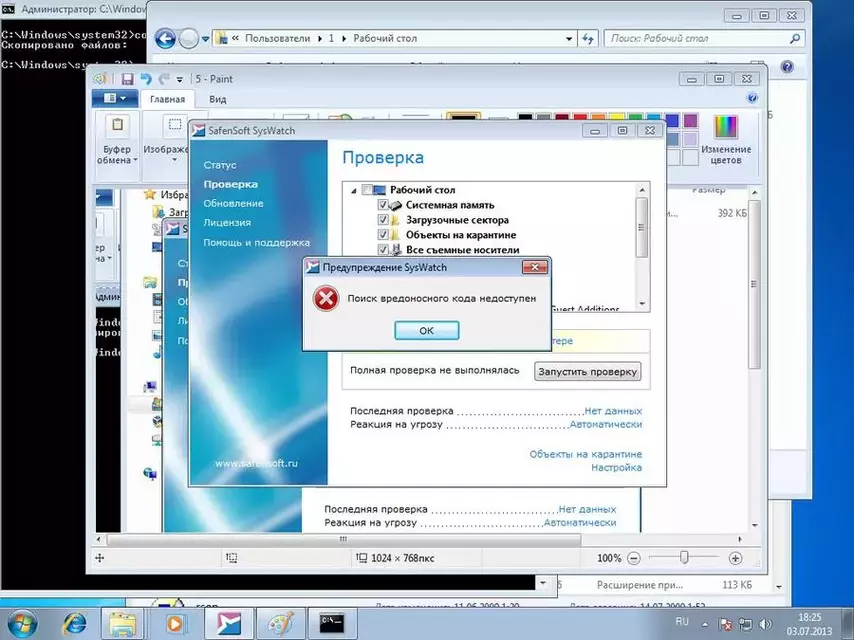Click the zoom in plus button in Paint
The image size is (854, 640).
(735, 558)
